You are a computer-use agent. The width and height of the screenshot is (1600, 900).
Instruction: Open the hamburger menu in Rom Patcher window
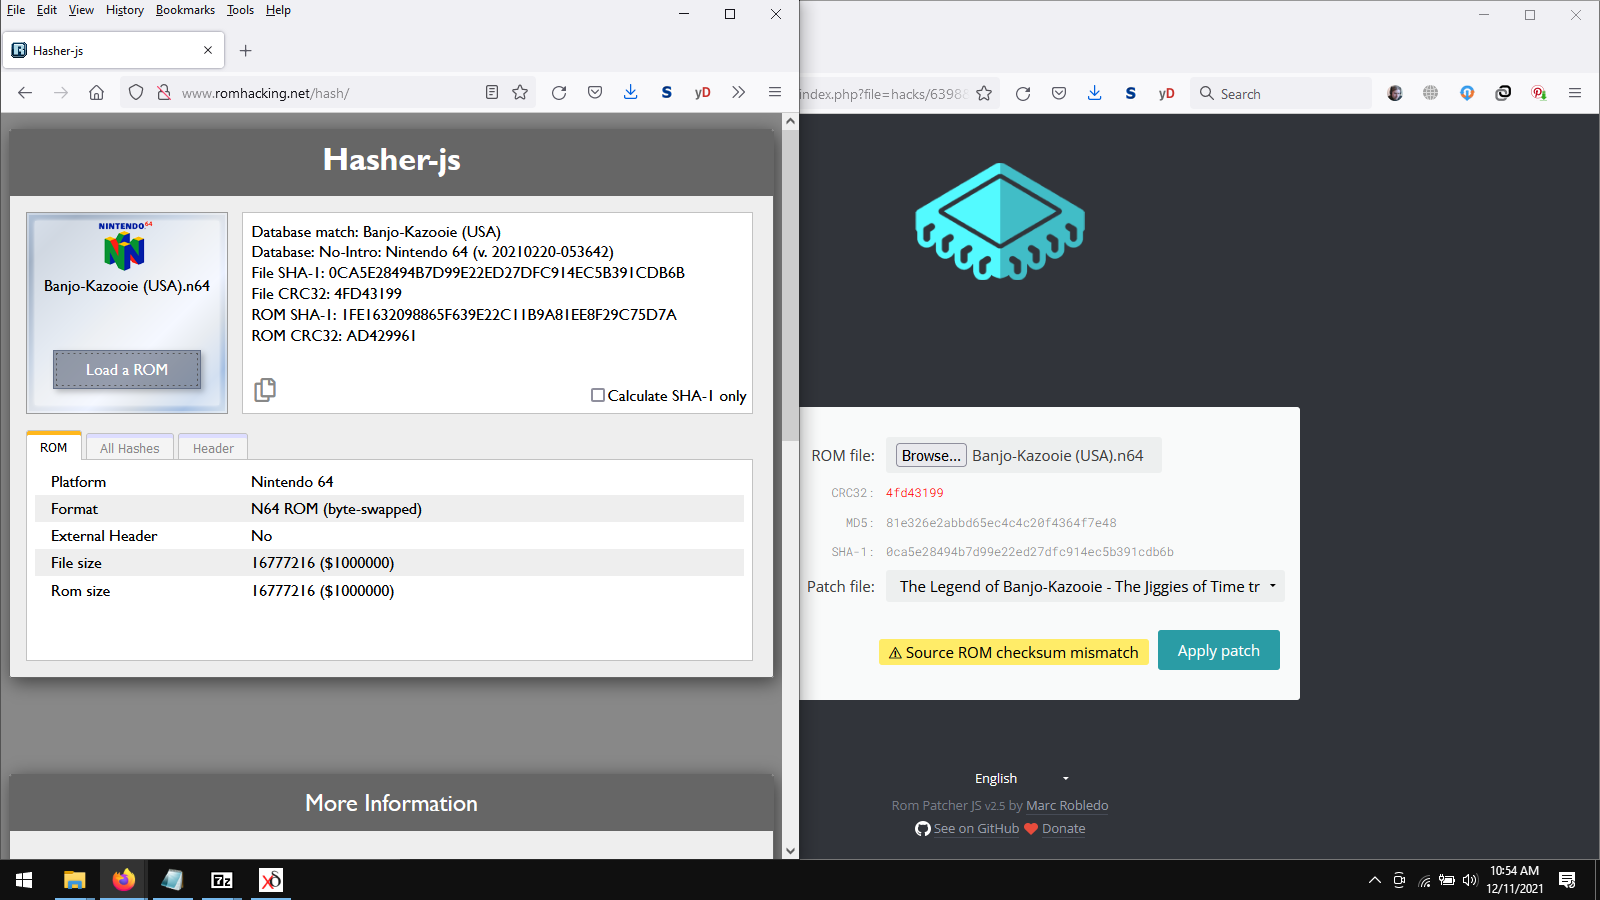(1575, 93)
